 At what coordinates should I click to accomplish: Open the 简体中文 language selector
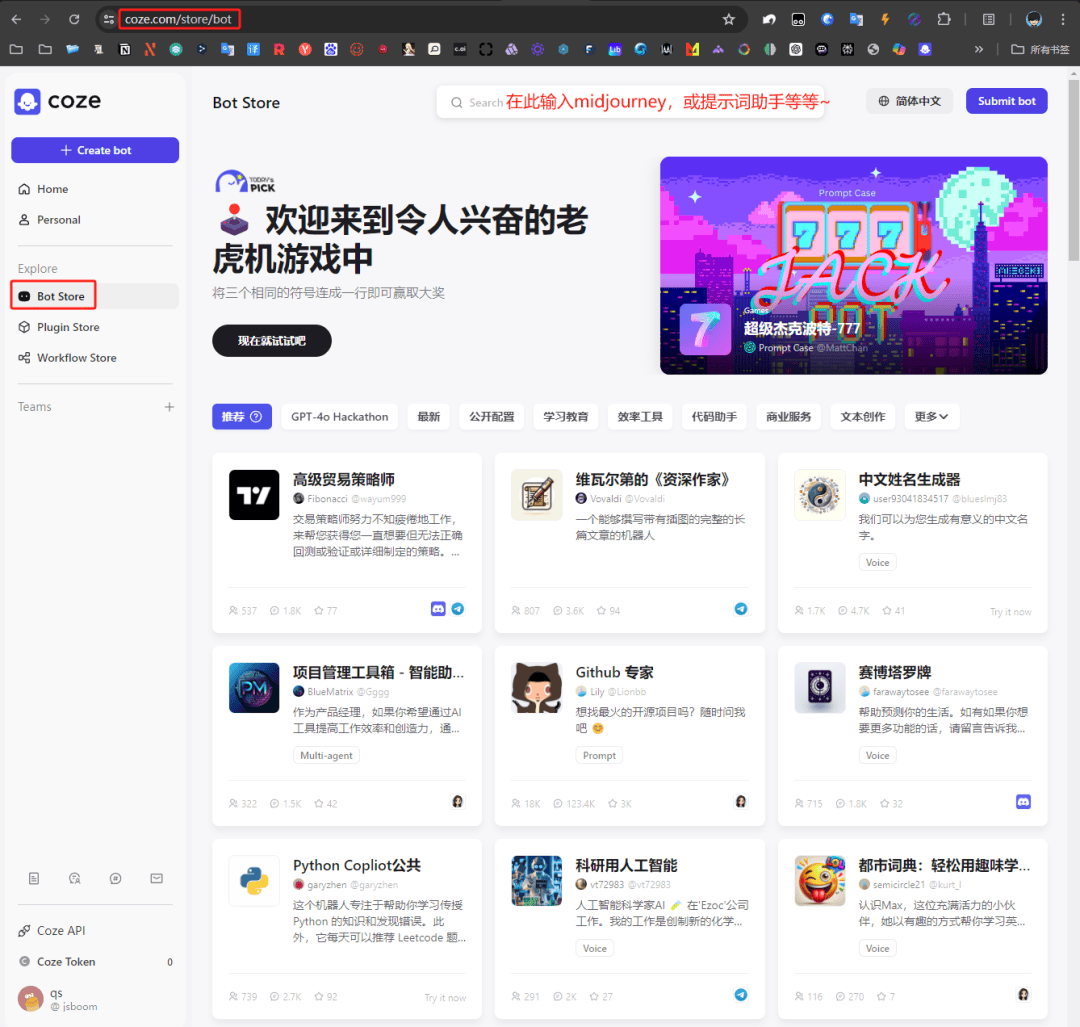click(909, 101)
